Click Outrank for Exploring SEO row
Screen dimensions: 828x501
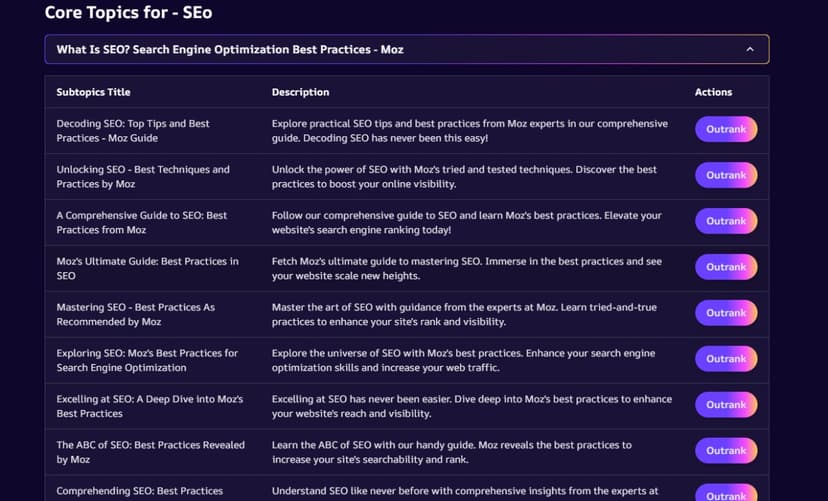click(x=726, y=359)
